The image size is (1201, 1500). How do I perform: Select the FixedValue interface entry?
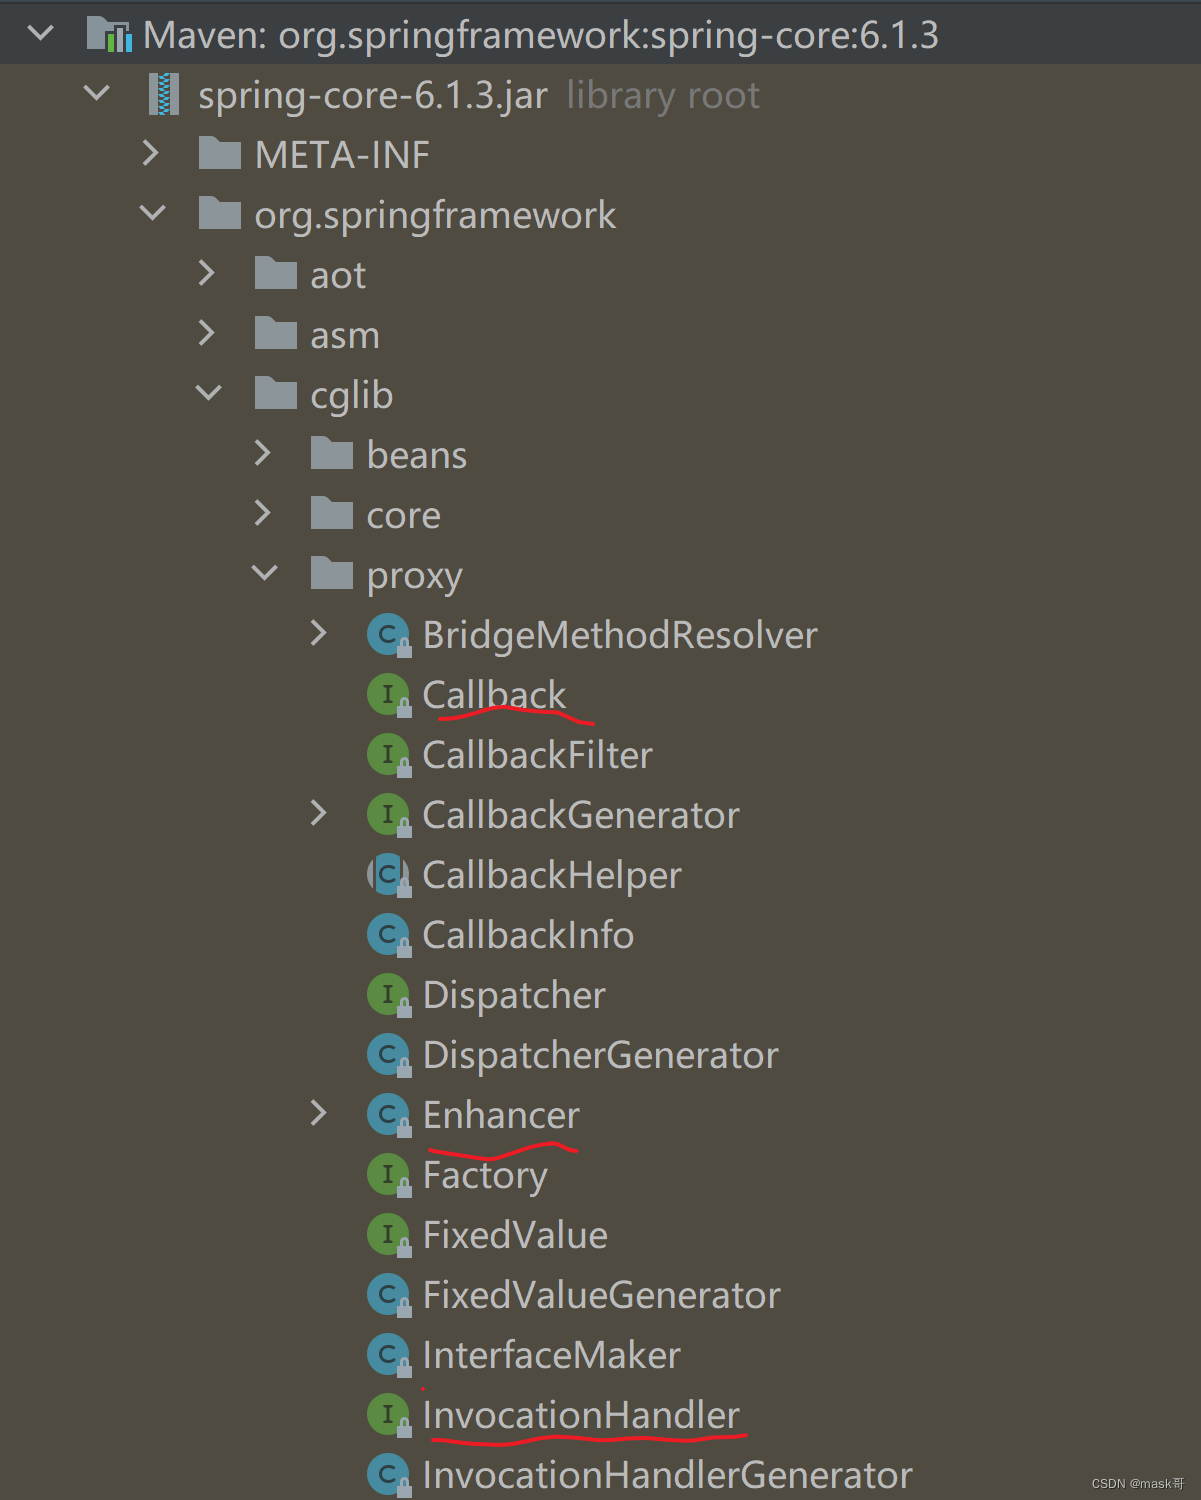(x=514, y=1234)
